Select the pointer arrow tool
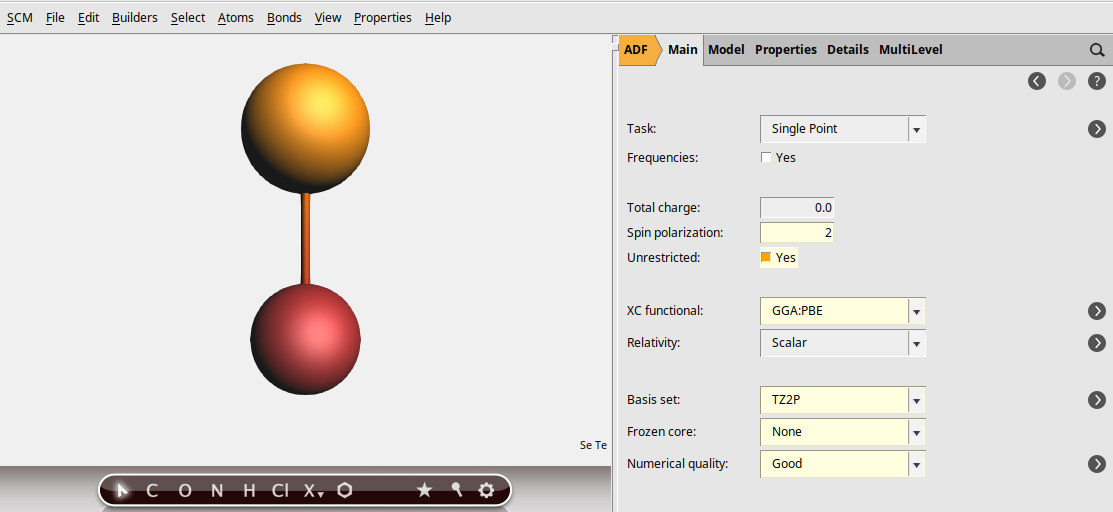1113x512 pixels. (122, 490)
